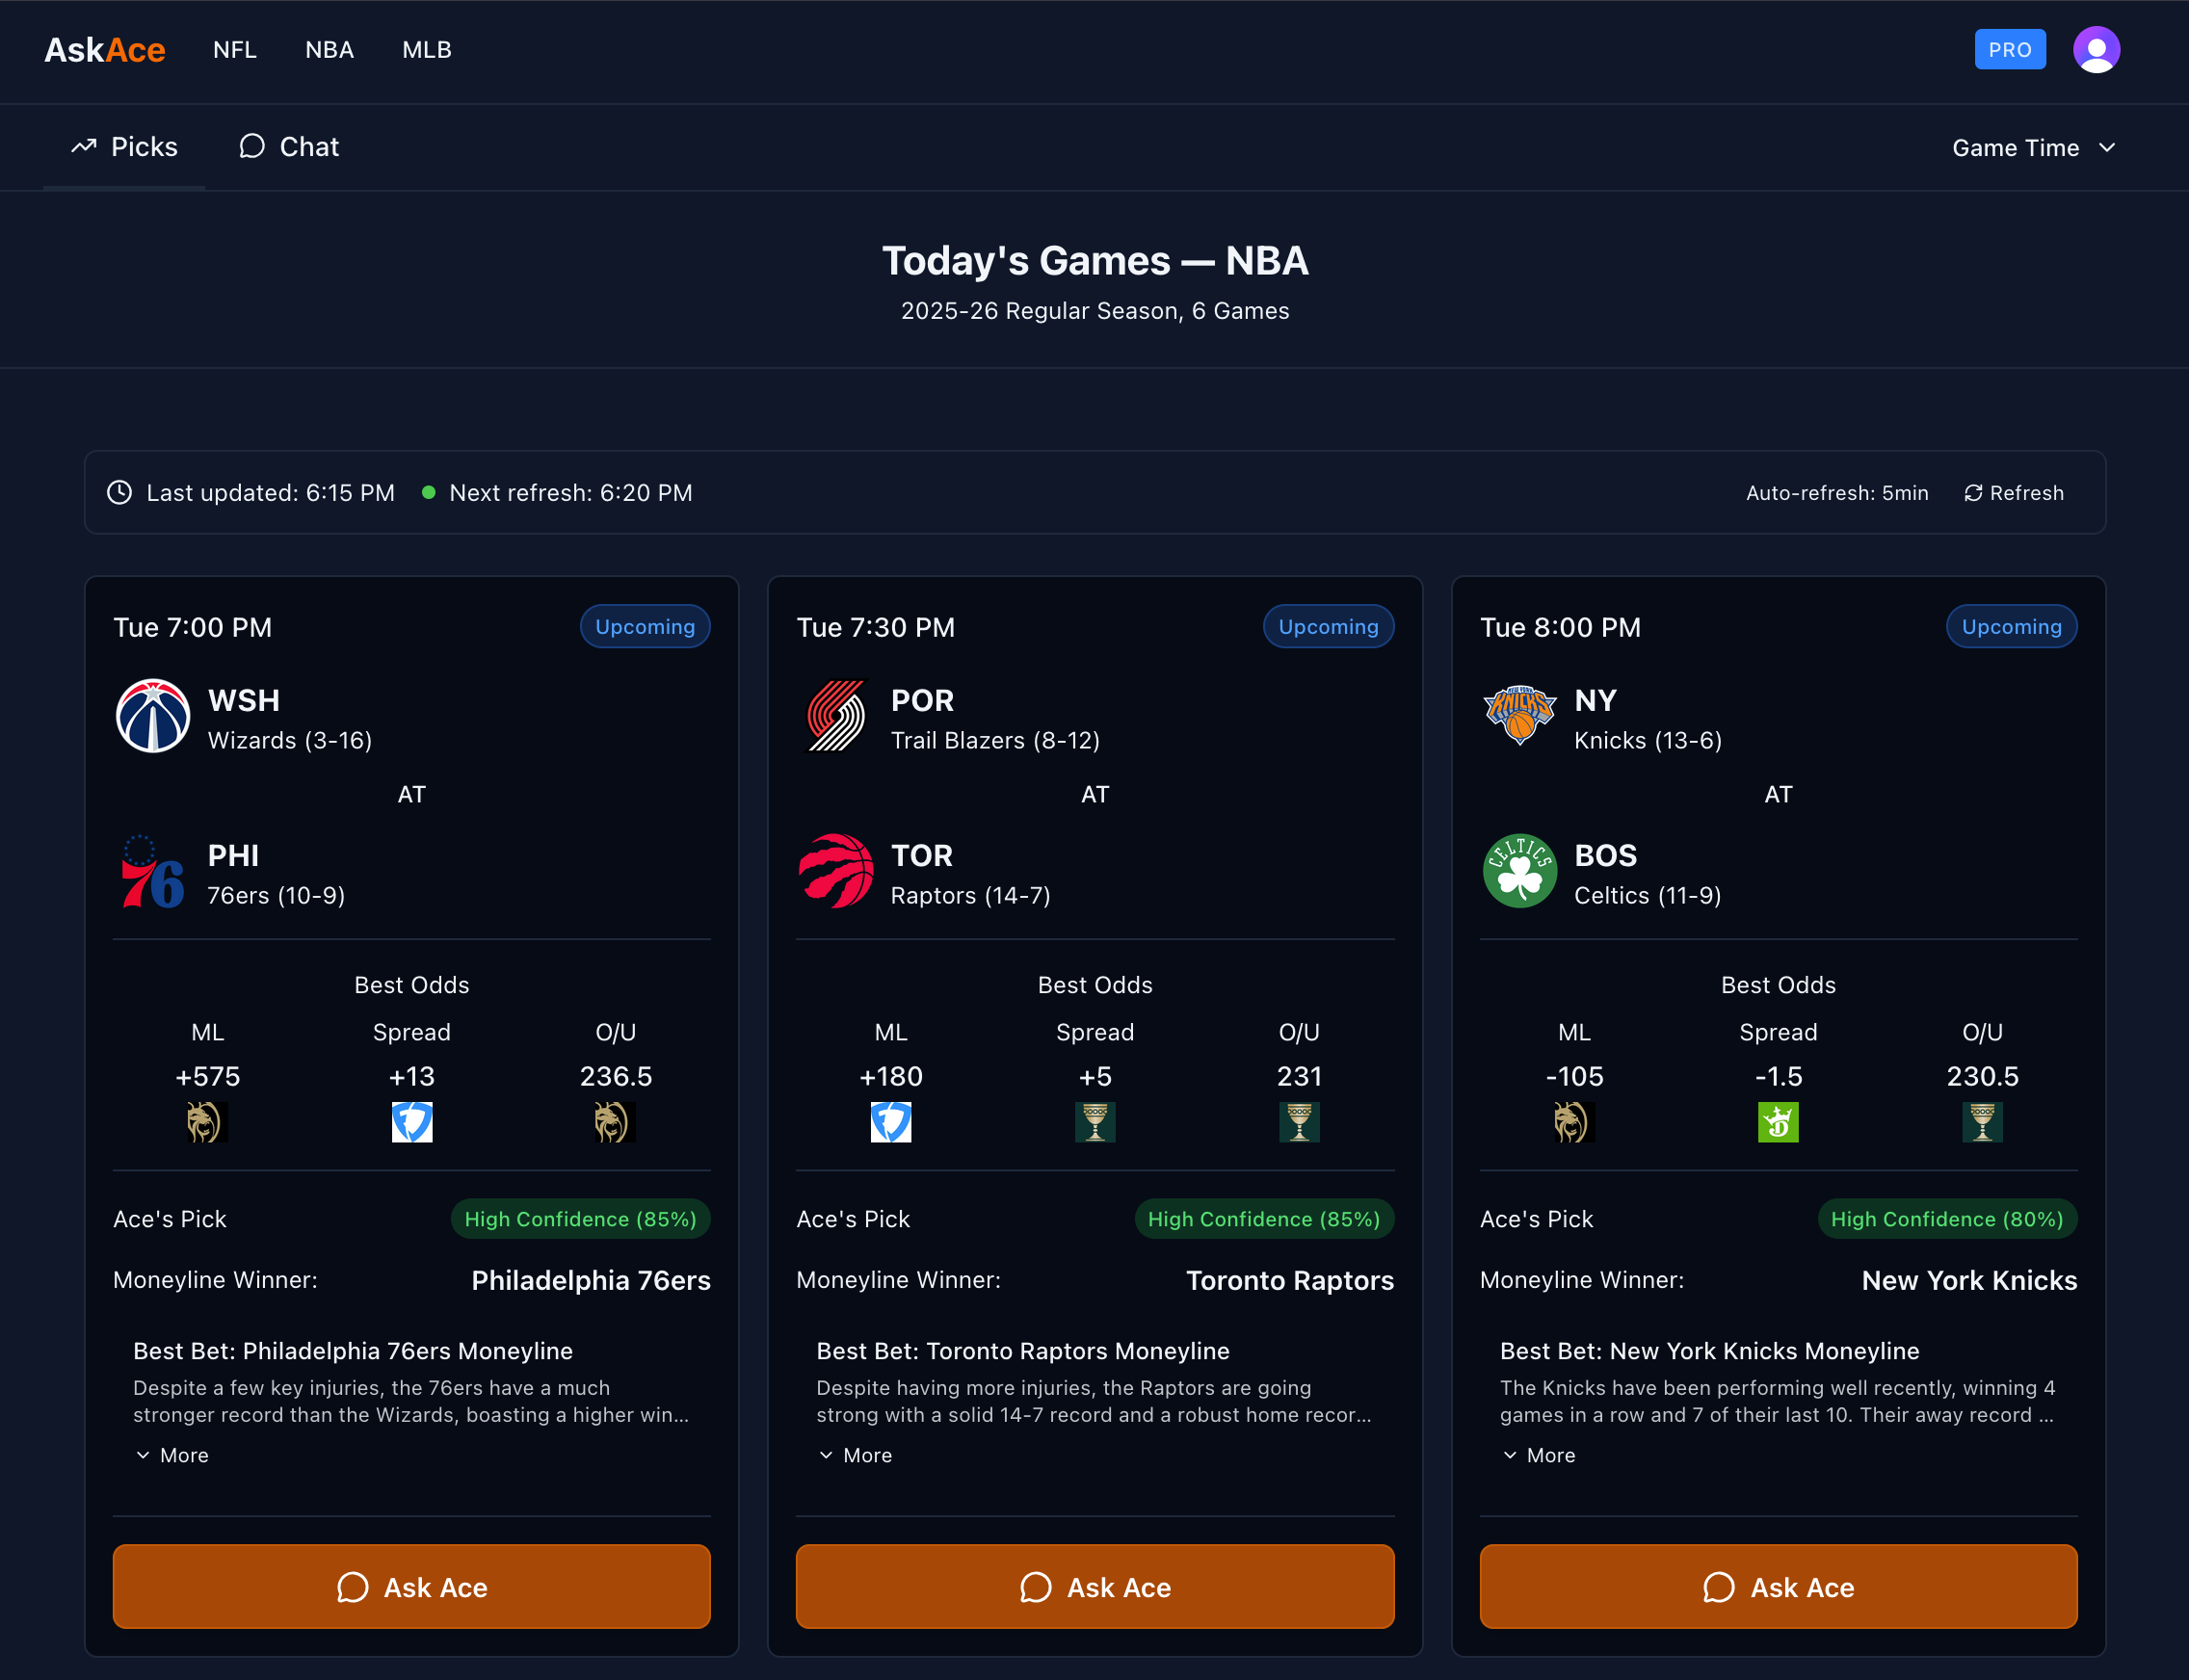Click the Caesars icon under the Raptors spread odds
Viewport: 2189px width, 1680px height.
pos(1095,1122)
